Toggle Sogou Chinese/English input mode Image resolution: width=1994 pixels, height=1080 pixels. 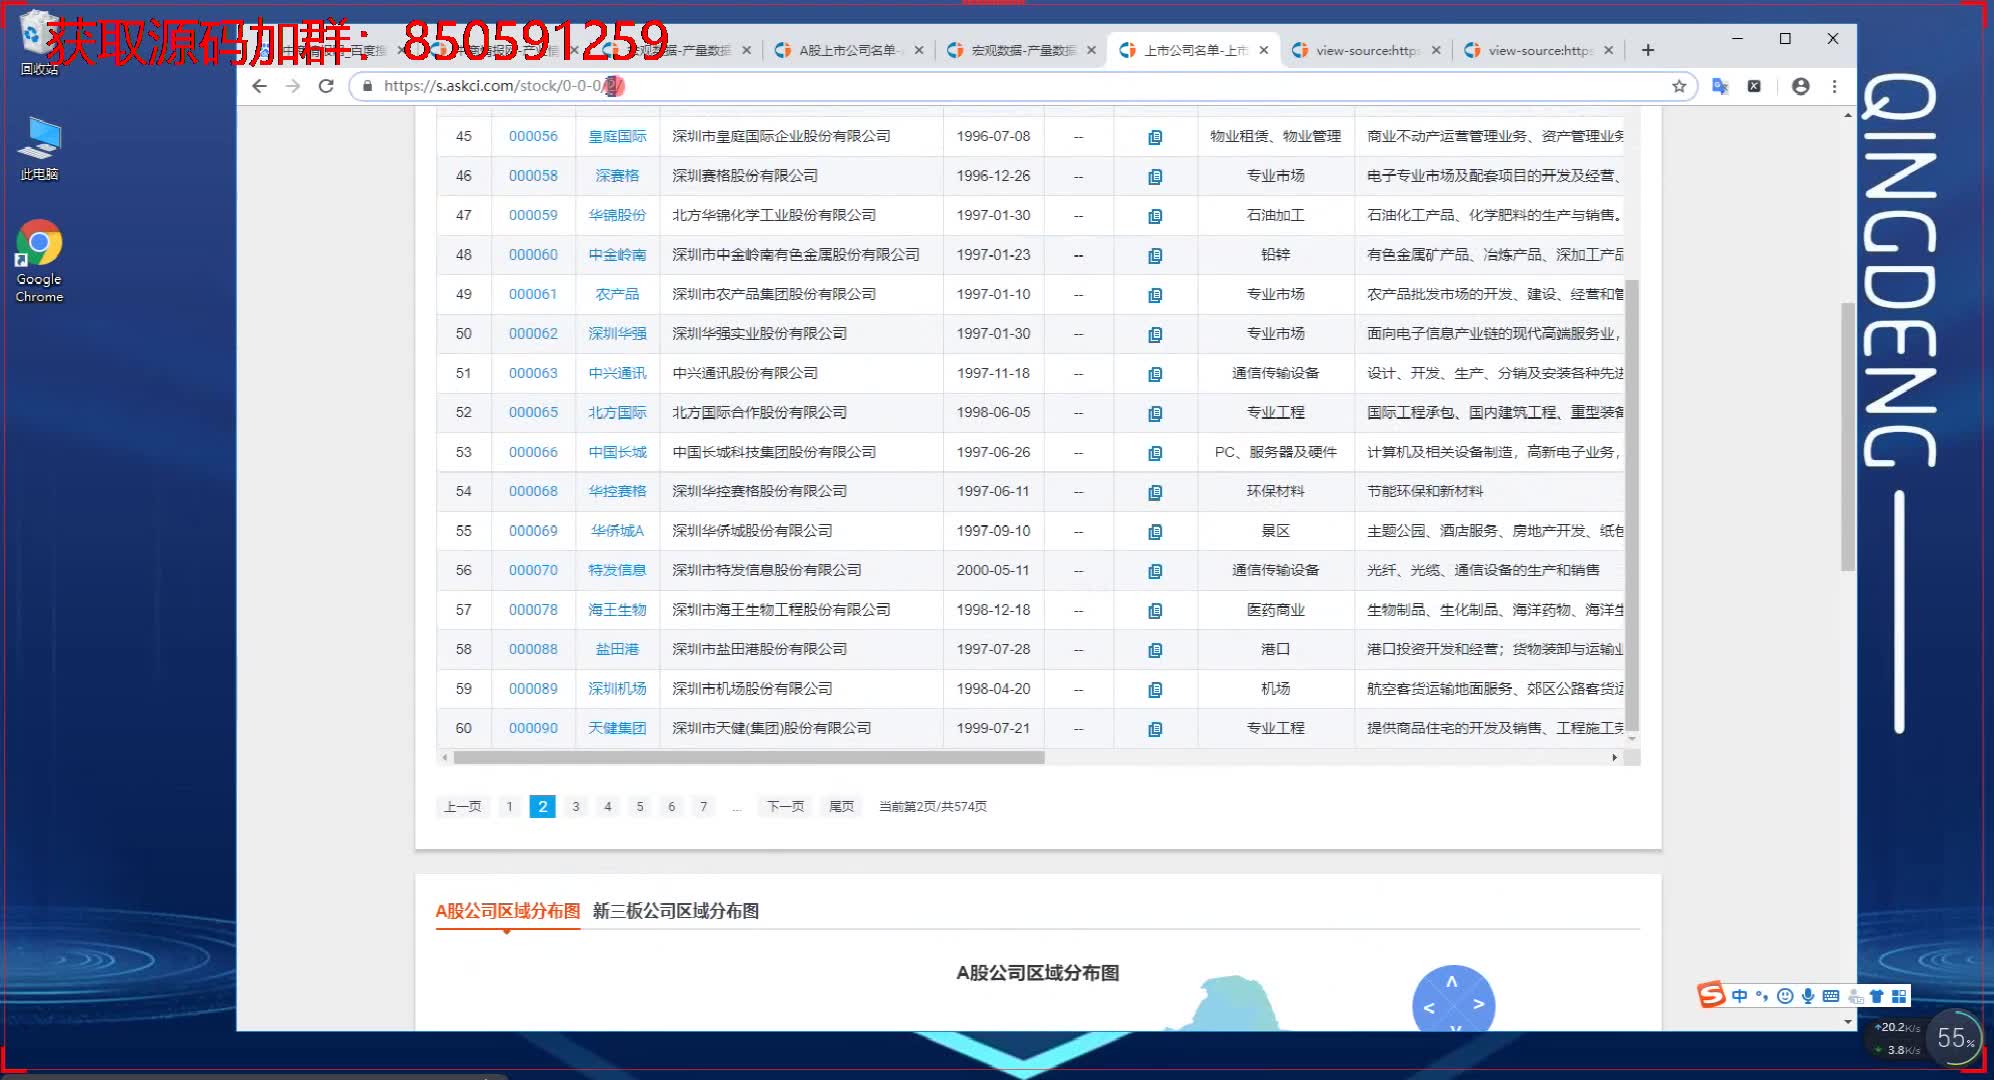(1739, 996)
